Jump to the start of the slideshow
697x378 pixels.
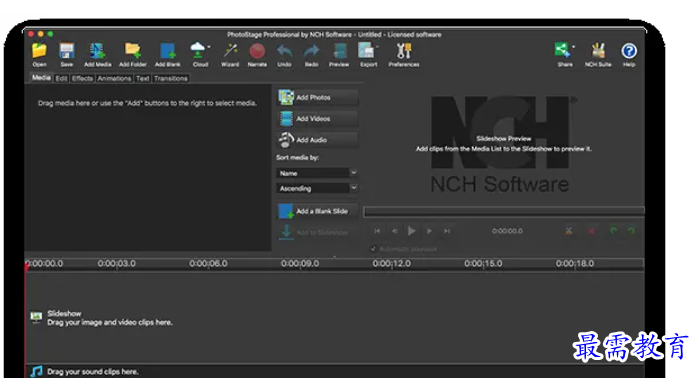pyautogui.click(x=377, y=231)
